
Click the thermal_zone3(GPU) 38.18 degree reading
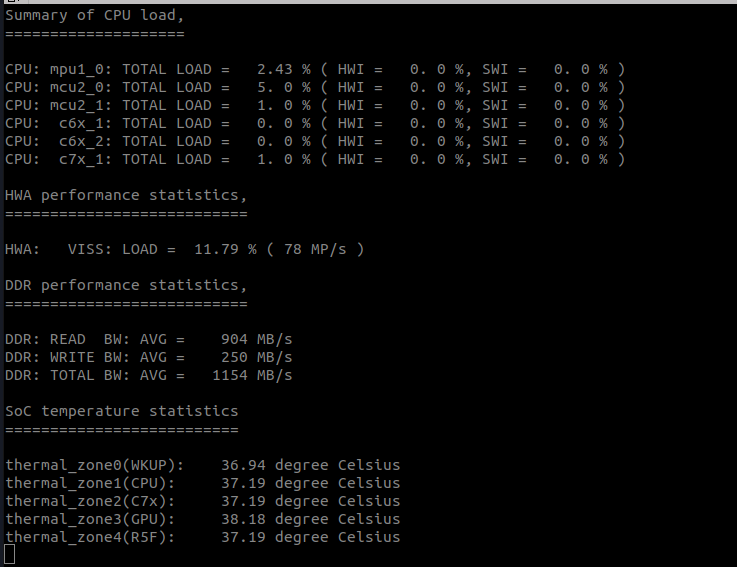pos(311,519)
